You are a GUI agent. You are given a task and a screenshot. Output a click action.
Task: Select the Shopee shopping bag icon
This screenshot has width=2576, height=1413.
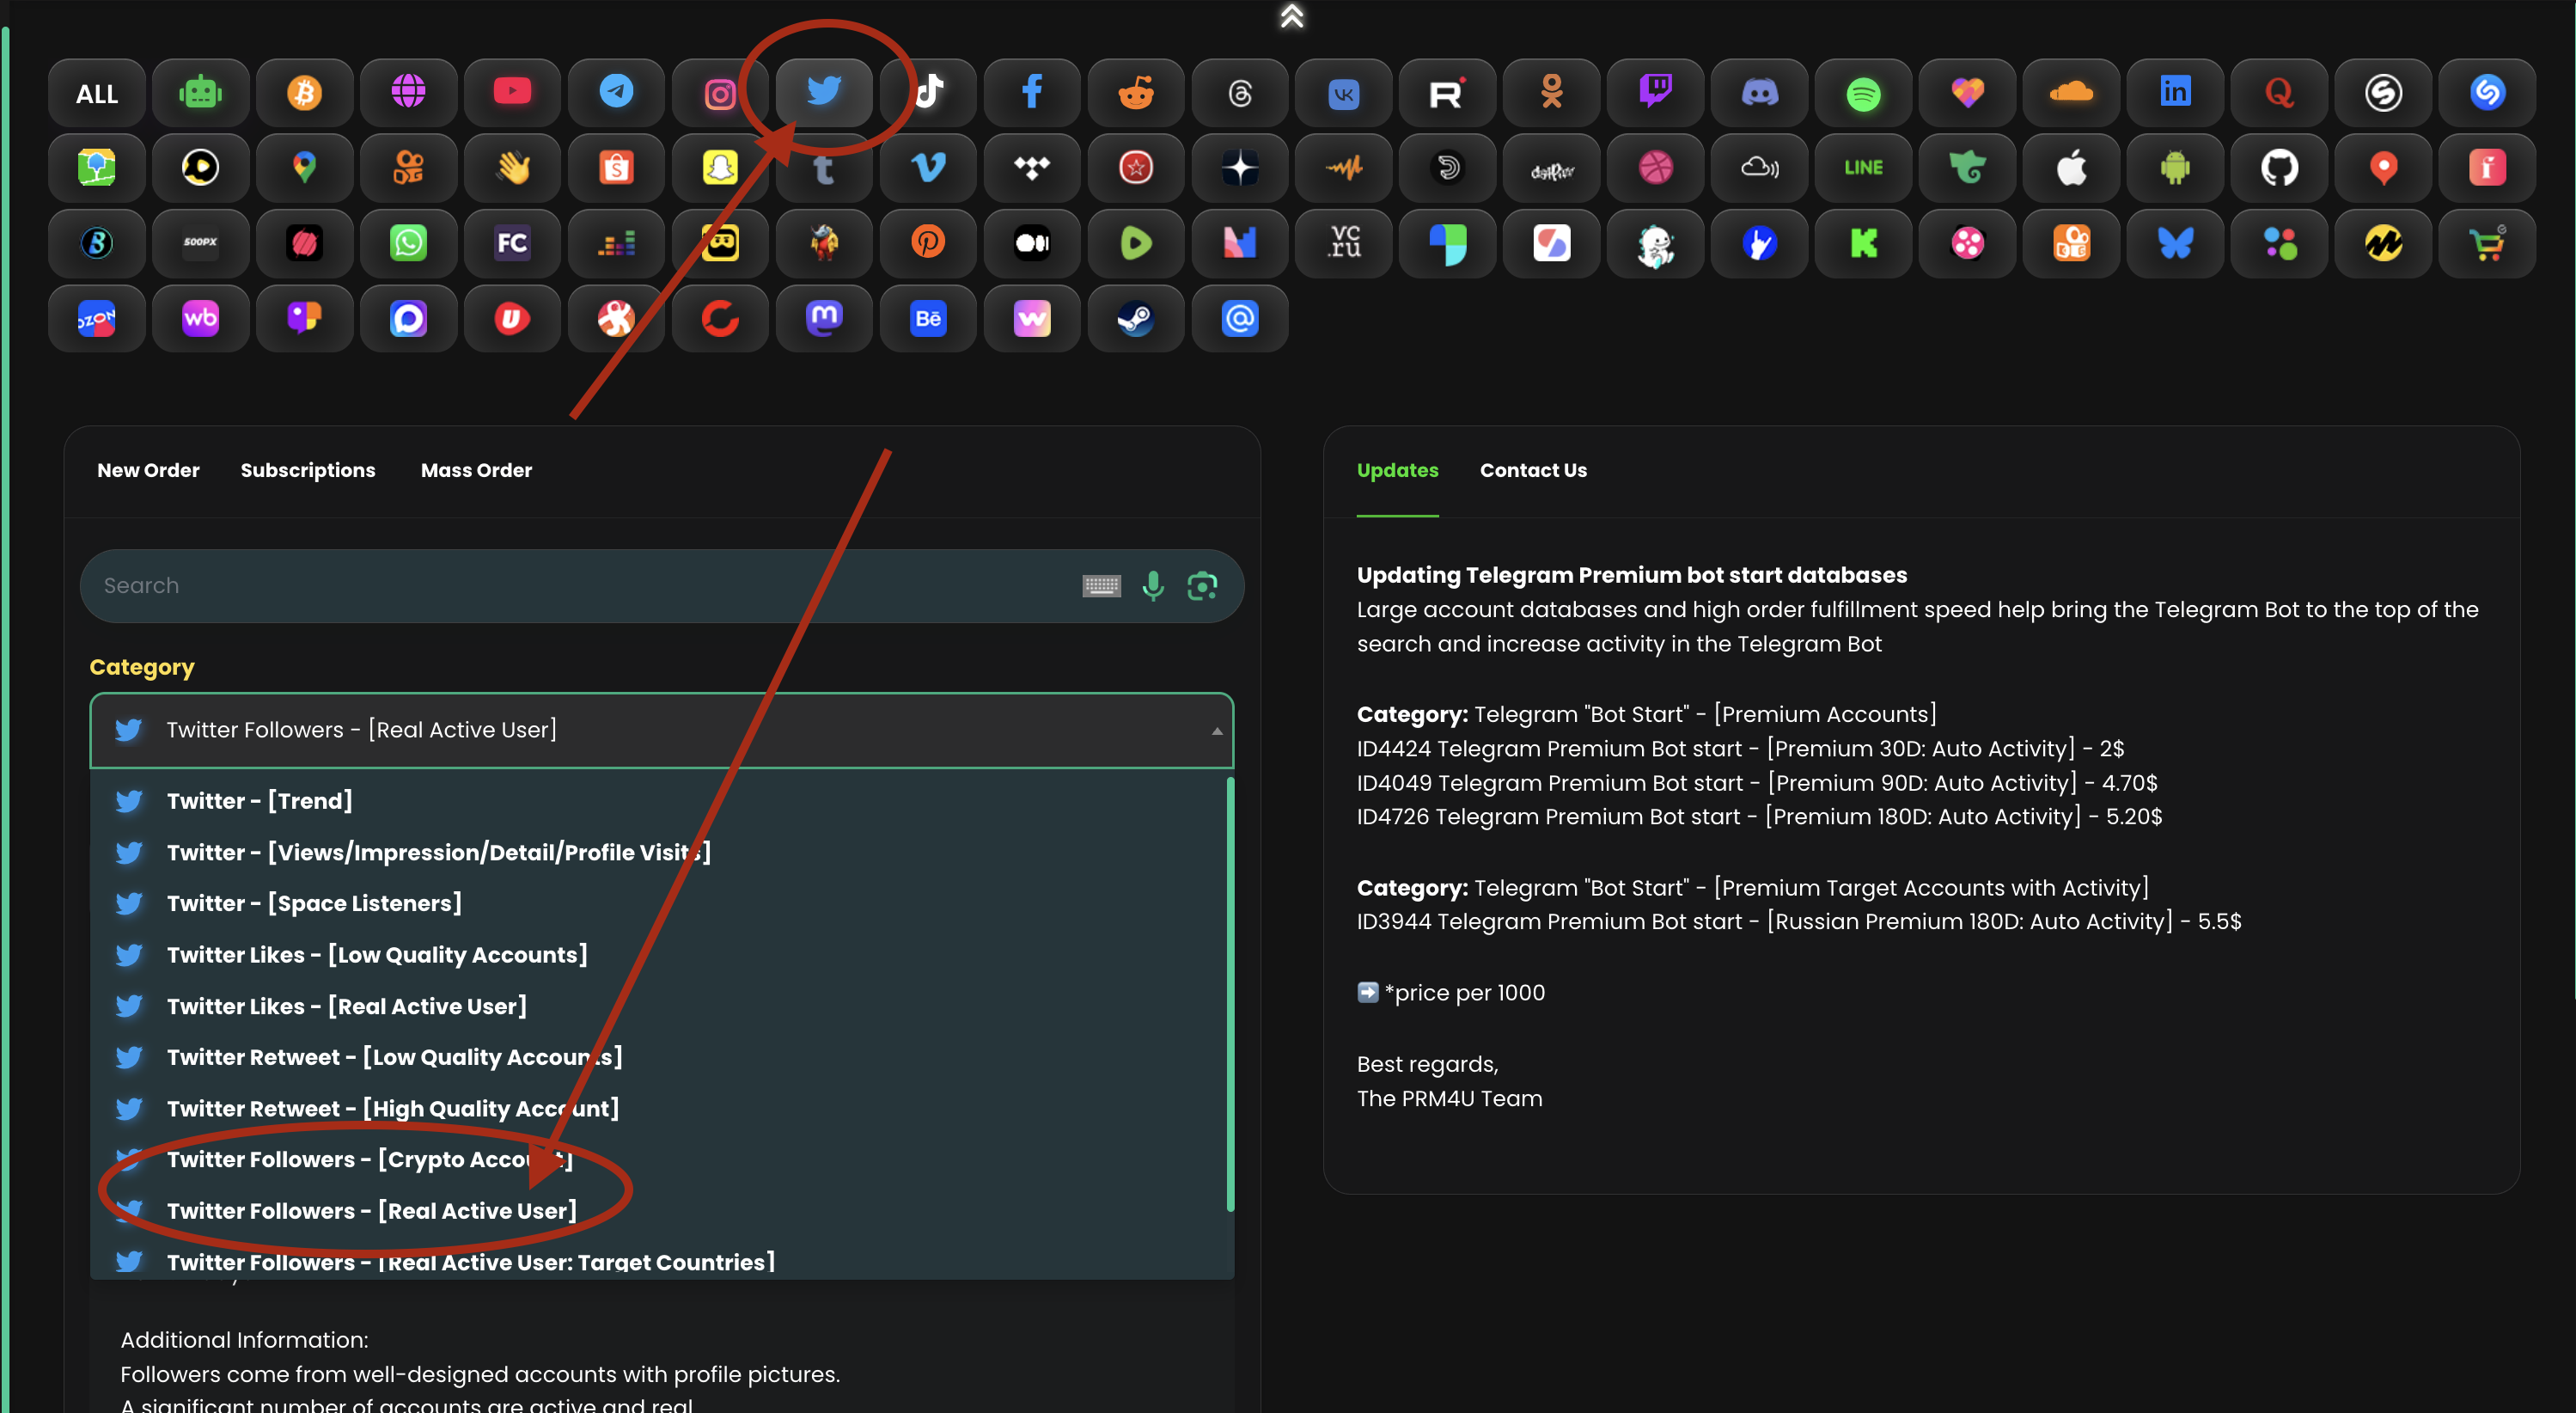tap(617, 168)
